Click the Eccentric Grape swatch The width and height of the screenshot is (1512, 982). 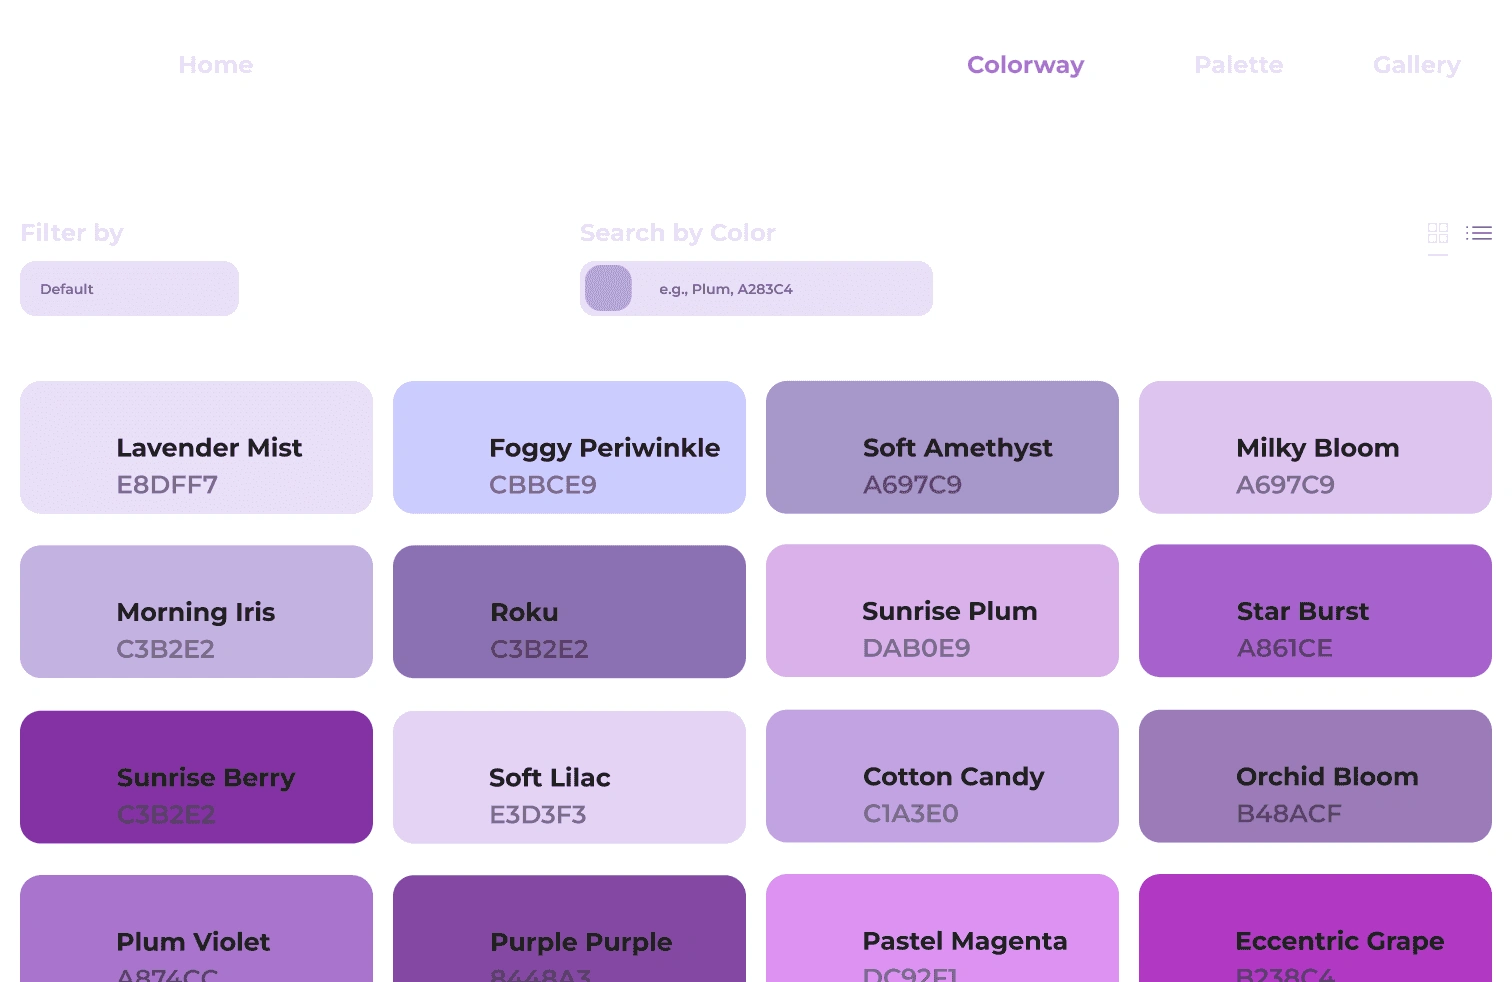click(x=1315, y=930)
